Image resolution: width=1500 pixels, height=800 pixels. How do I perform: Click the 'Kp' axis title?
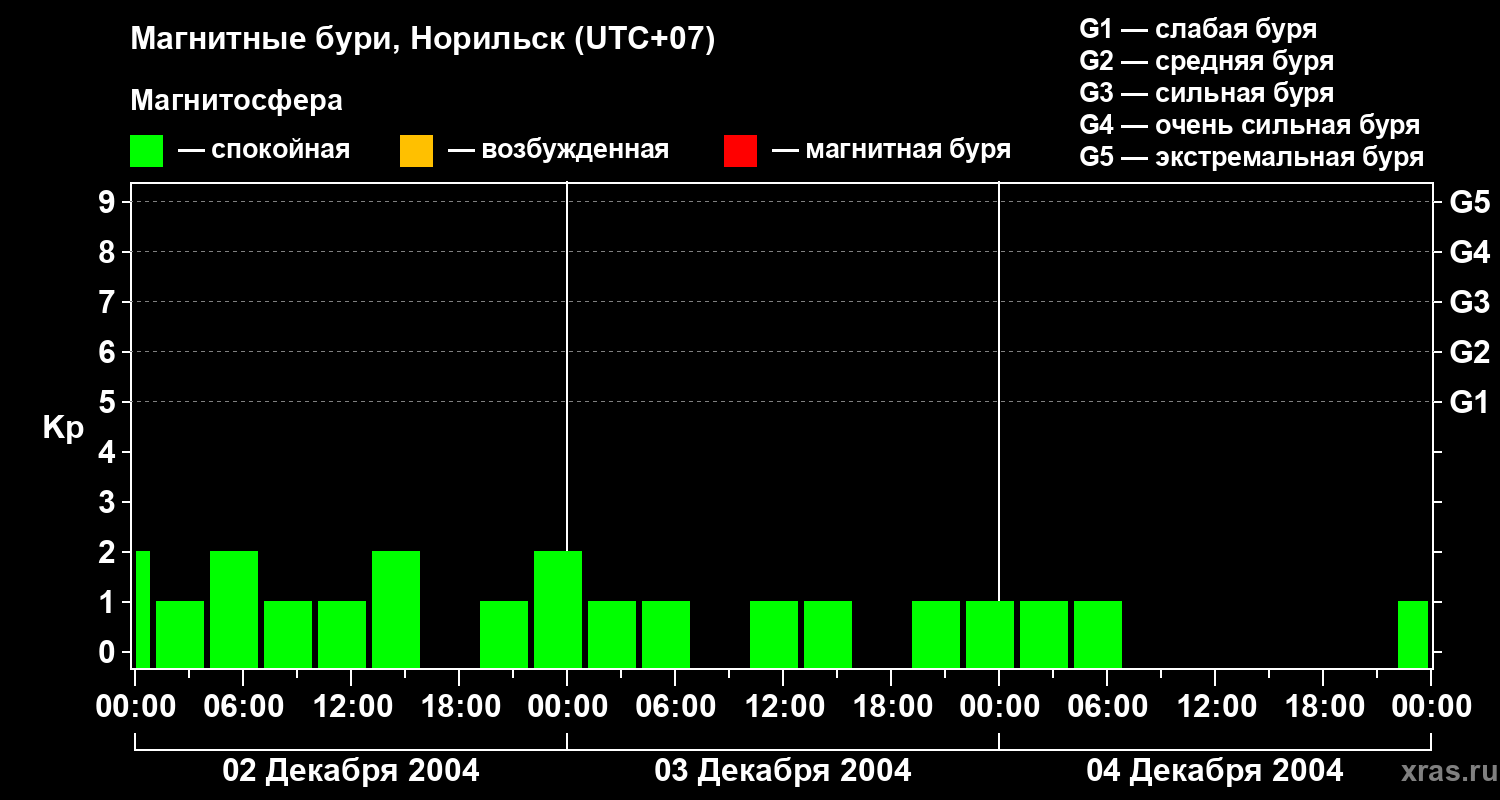point(64,428)
